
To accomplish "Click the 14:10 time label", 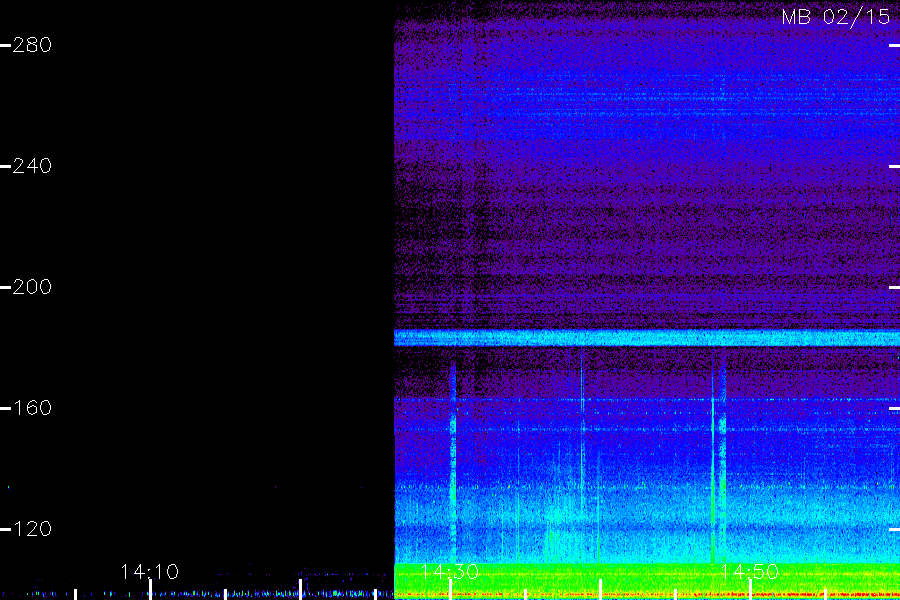I will 150,572.
